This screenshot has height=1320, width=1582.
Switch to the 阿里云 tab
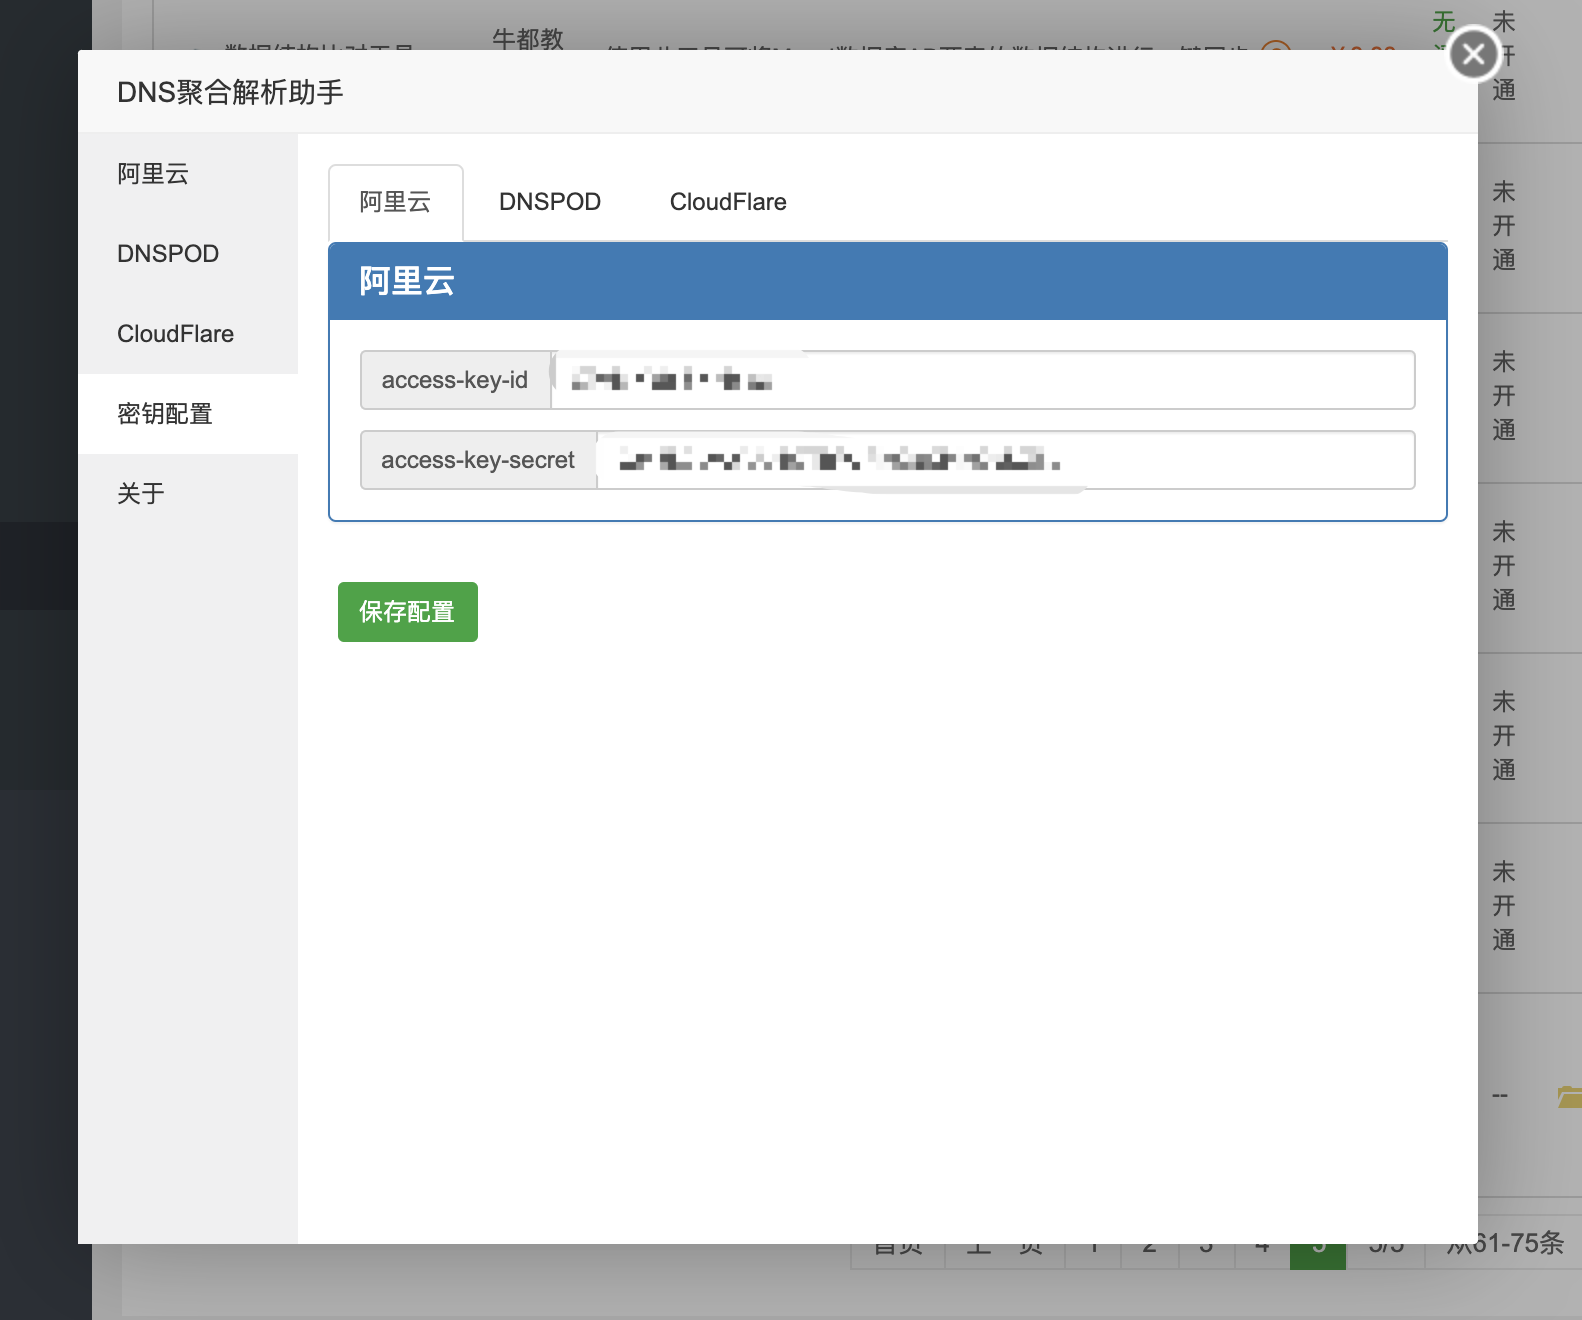tap(396, 202)
